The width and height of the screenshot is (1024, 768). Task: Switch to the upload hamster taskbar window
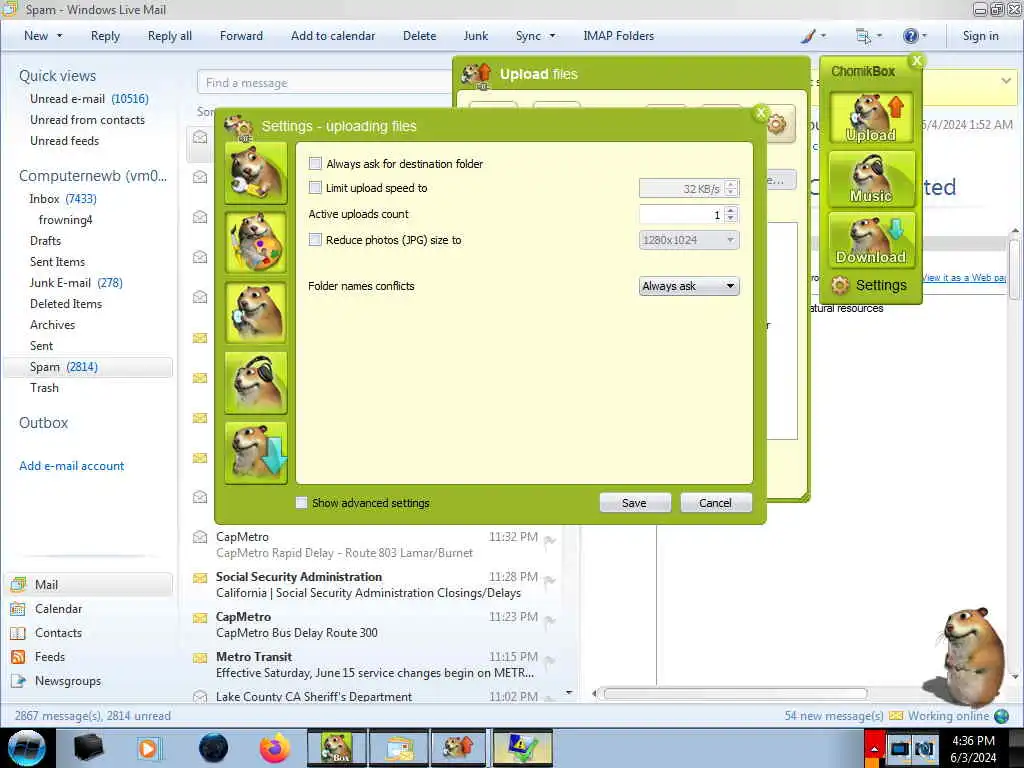tap(458, 748)
